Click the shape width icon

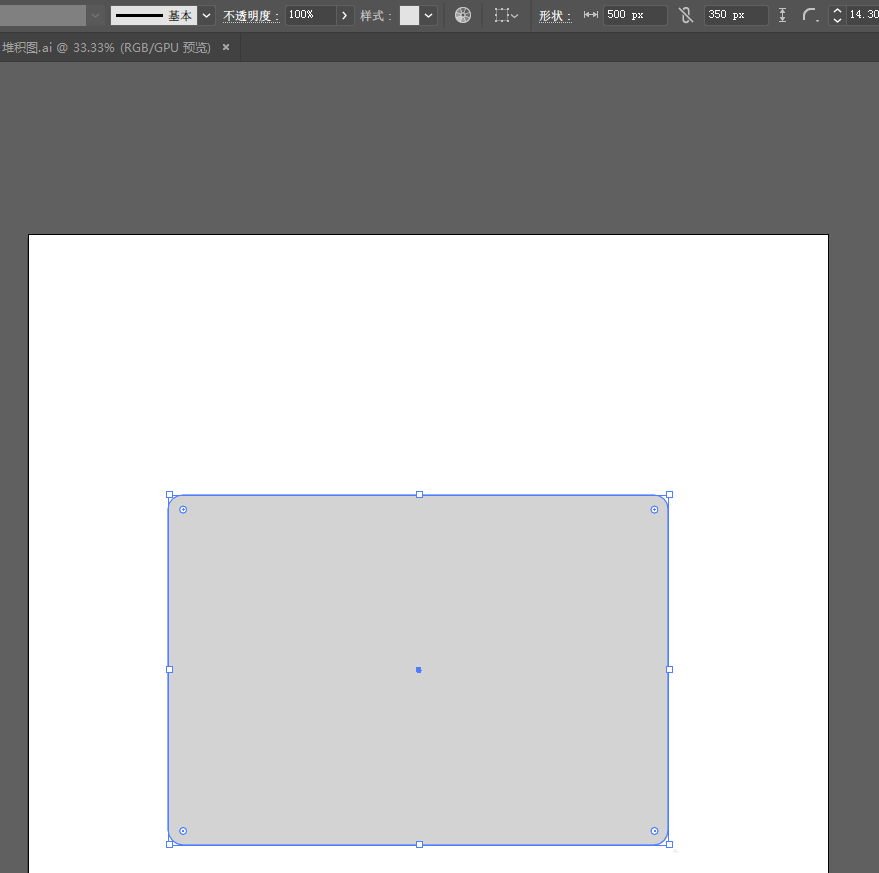coord(590,15)
